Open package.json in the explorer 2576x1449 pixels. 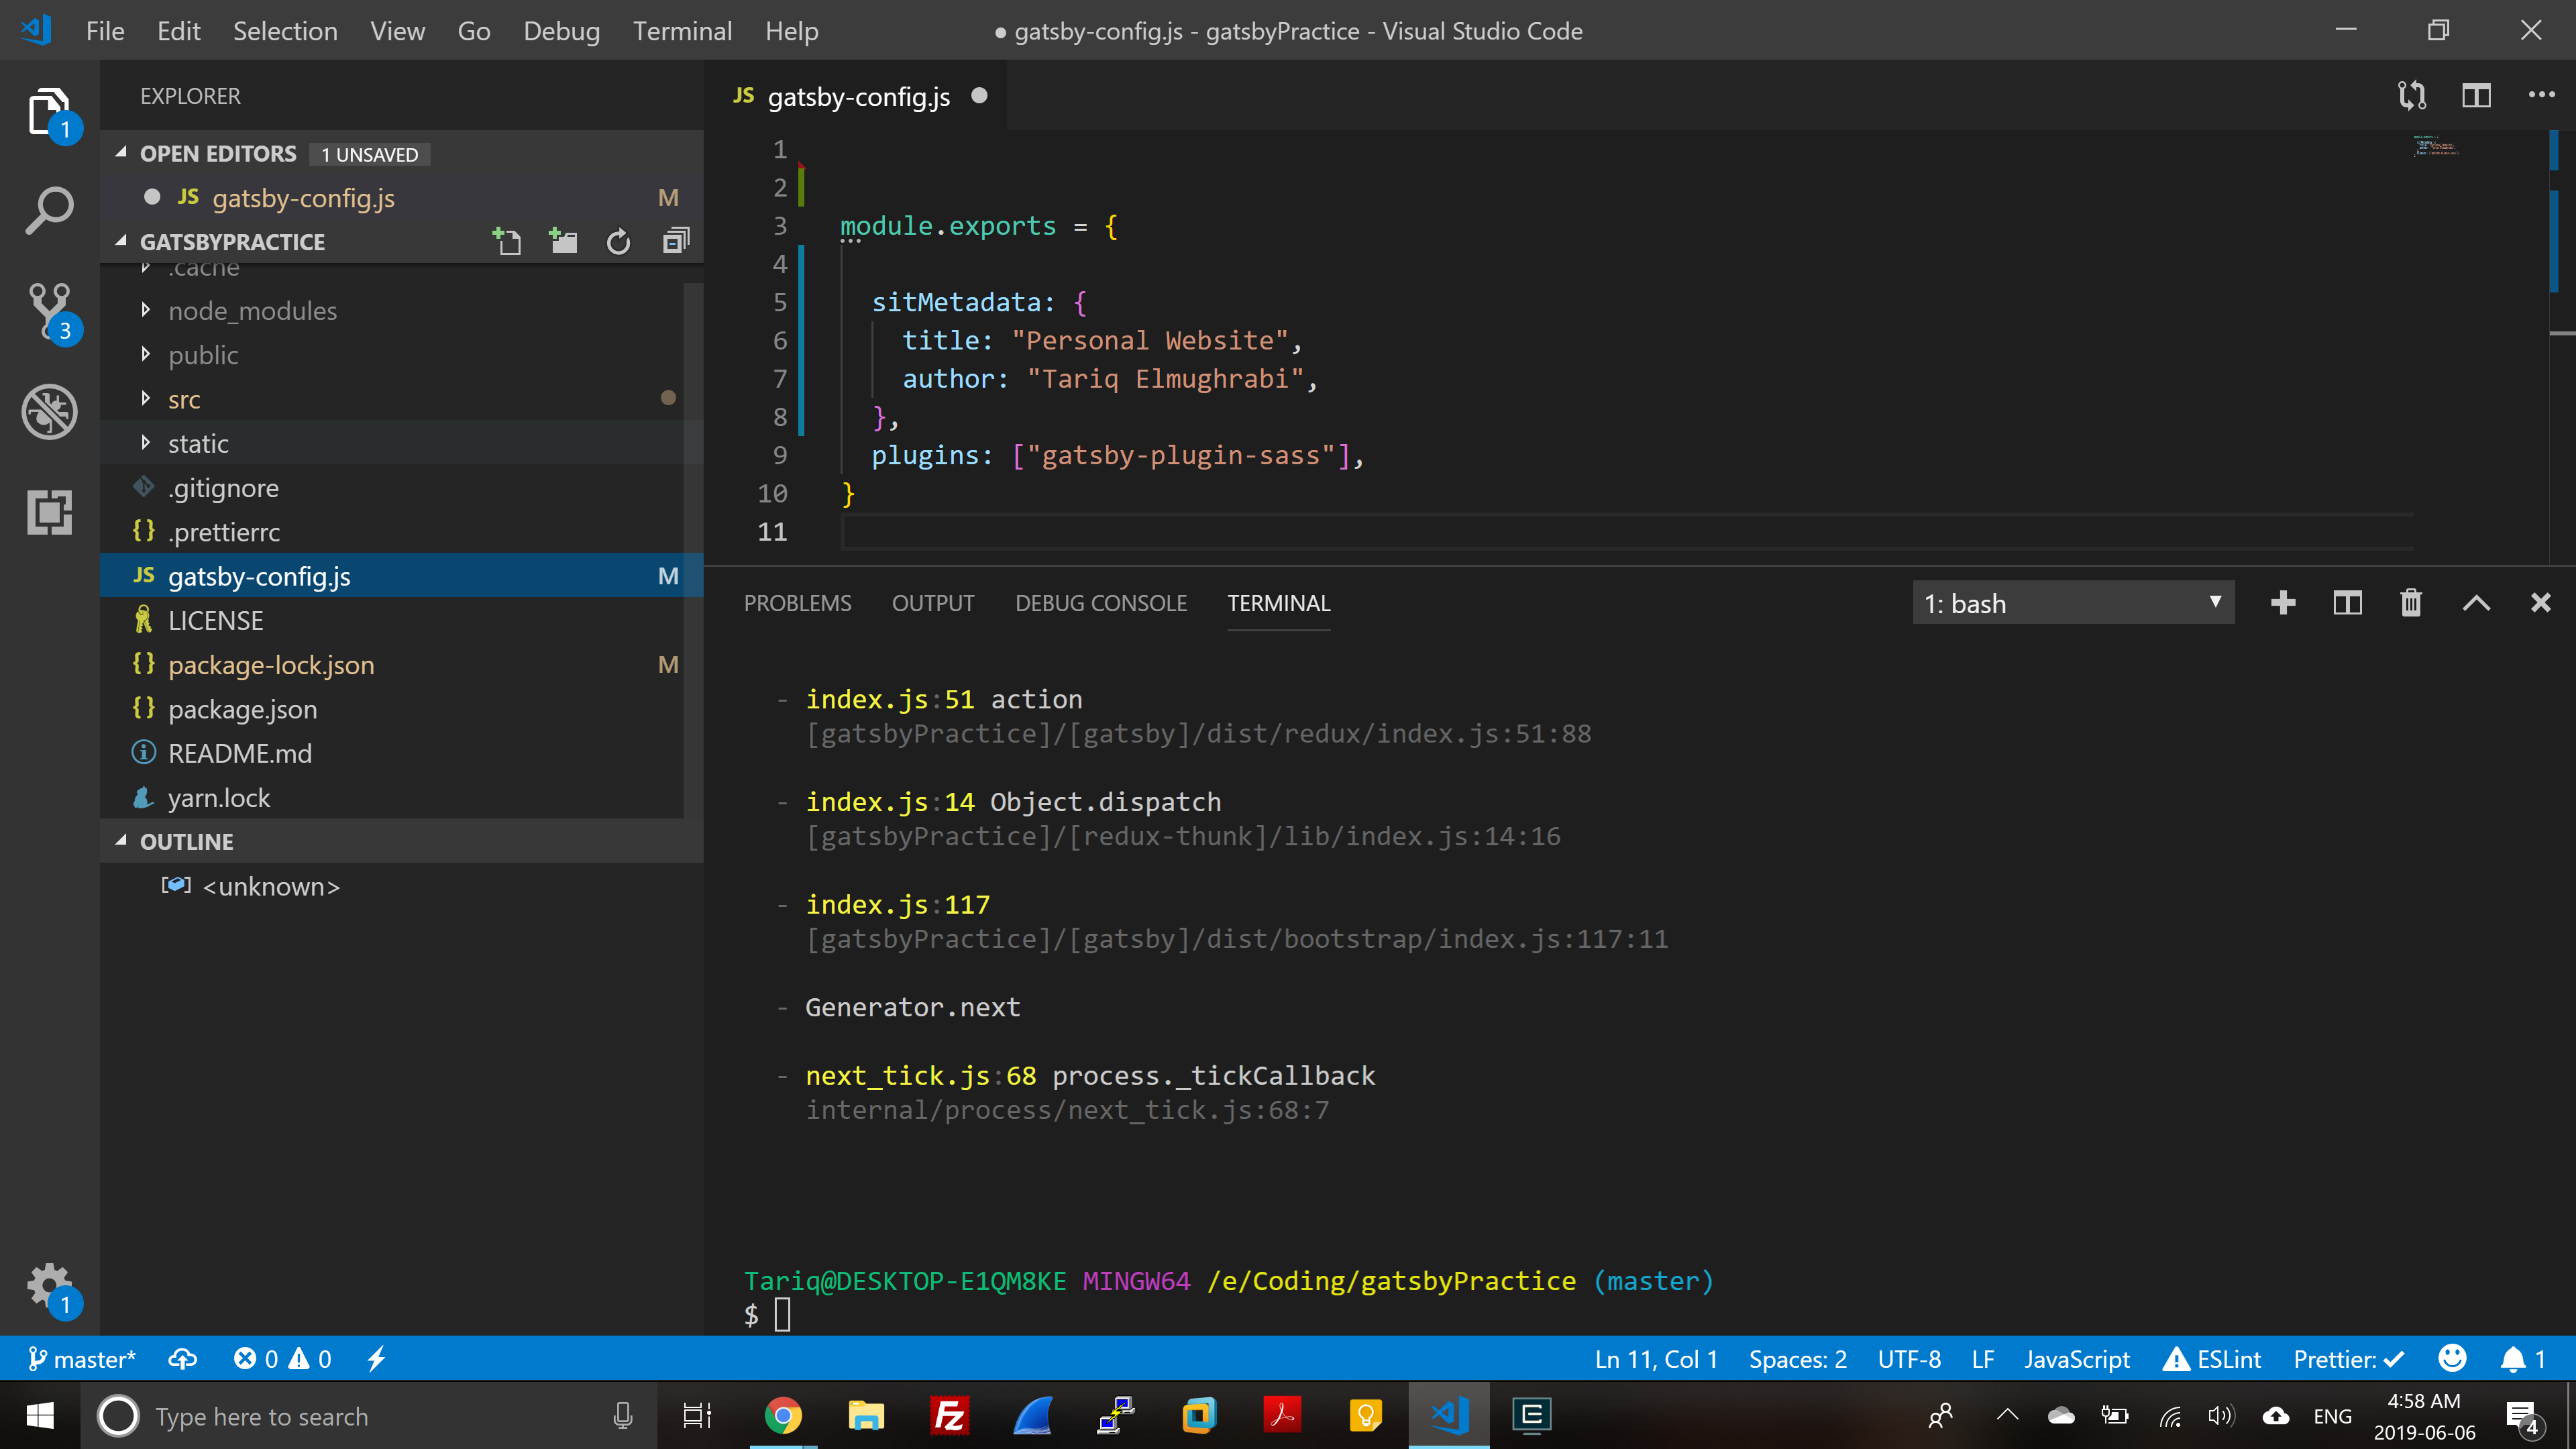pos(242,709)
